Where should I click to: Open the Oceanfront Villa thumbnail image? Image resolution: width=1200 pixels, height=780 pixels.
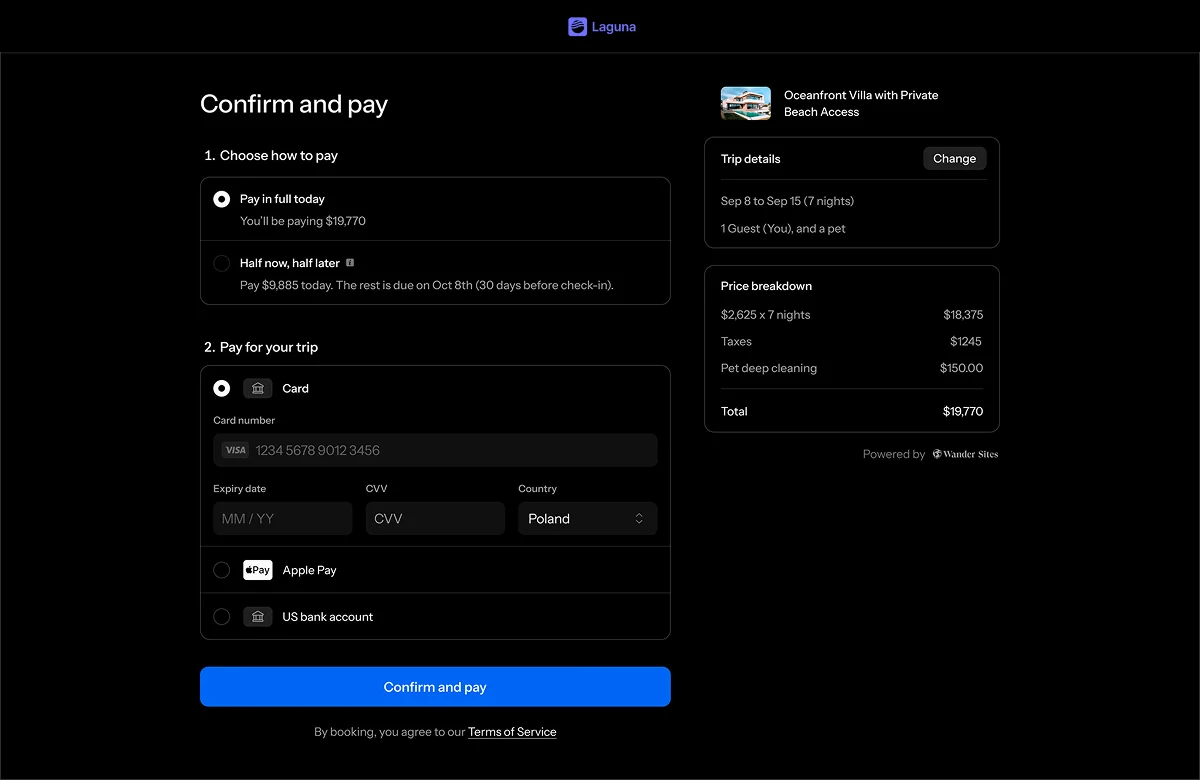coord(745,103)
